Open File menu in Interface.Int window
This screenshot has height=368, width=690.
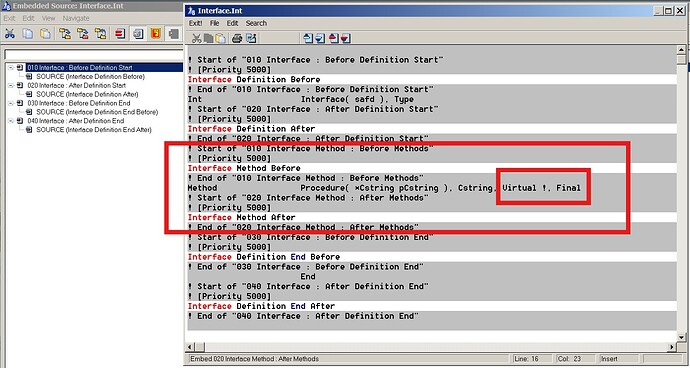(214, 23)
